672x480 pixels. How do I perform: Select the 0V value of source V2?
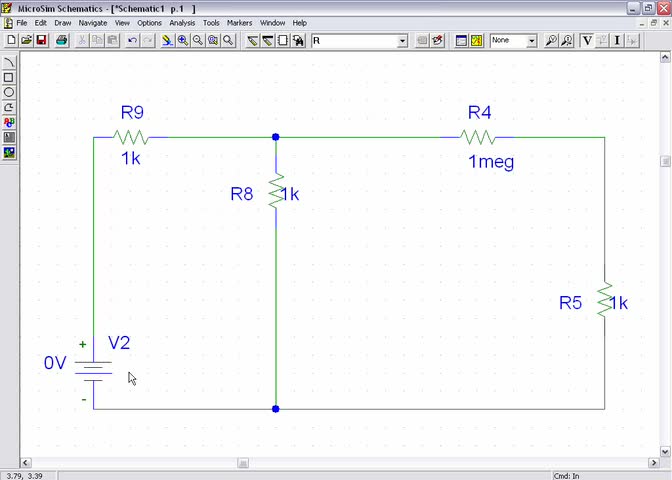point(55,363)
